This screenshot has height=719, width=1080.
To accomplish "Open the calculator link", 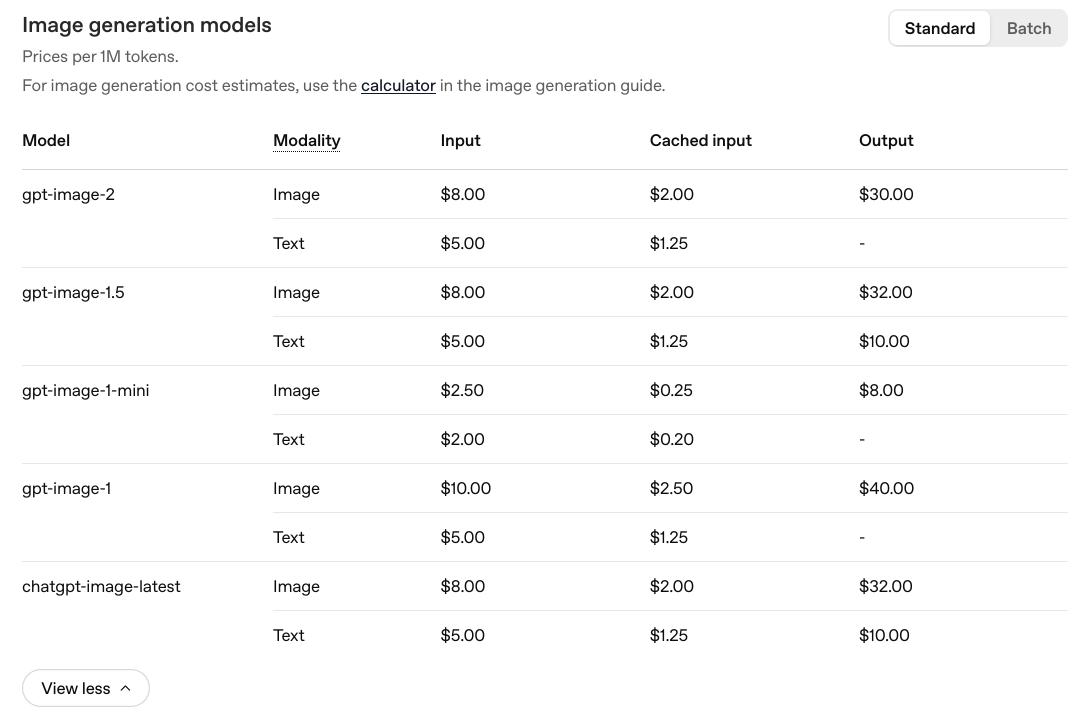I will (x=398, y=86).
